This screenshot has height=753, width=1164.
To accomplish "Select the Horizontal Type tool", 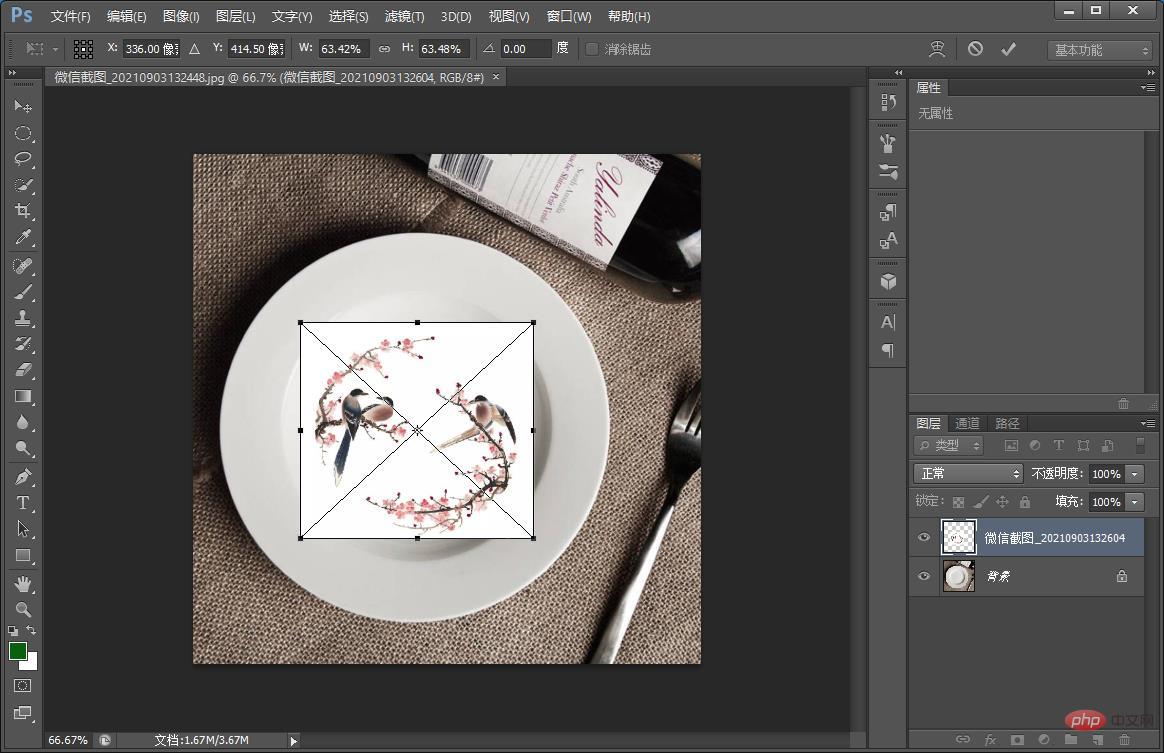I will click(x=22, y=503).
